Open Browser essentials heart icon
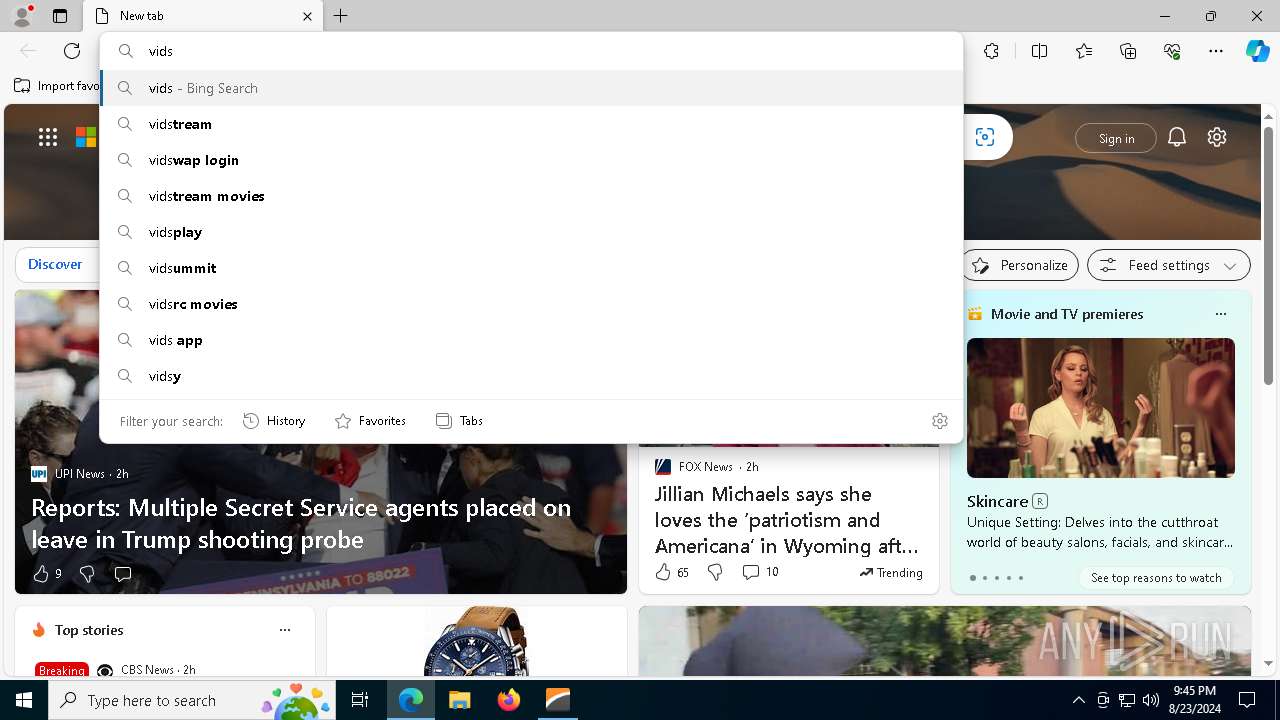1280x720 pixels. 1172,51
